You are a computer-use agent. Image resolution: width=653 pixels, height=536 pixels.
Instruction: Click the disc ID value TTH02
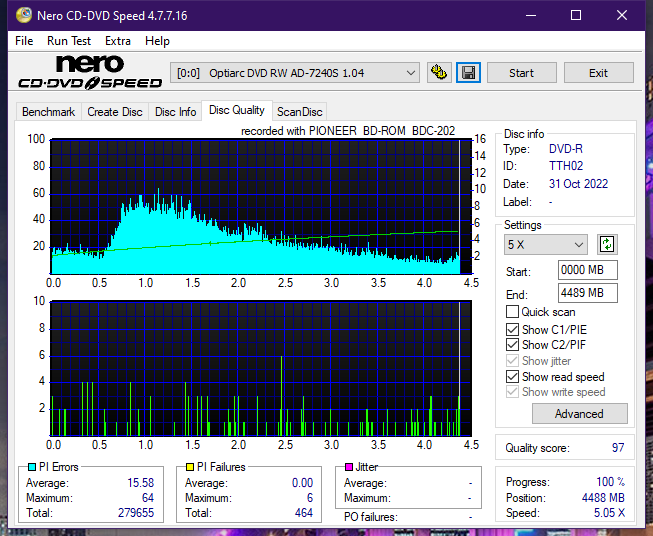pyautogui.click(x=566, y=166)
